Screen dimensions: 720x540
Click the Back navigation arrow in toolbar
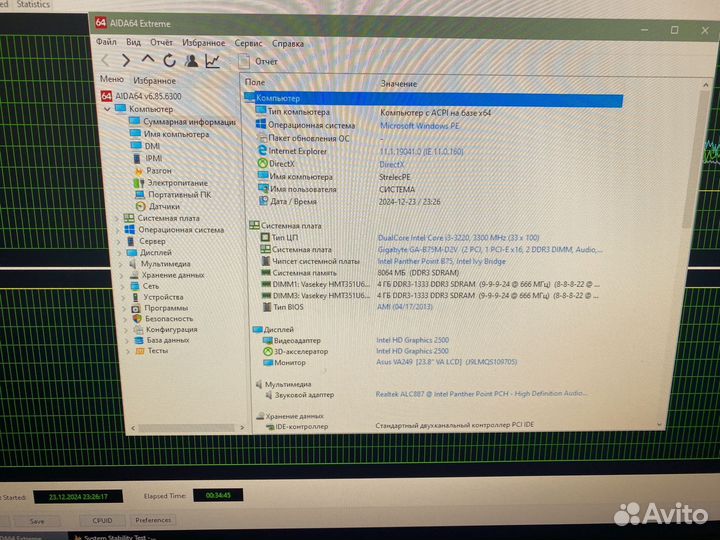pos(105,60)
